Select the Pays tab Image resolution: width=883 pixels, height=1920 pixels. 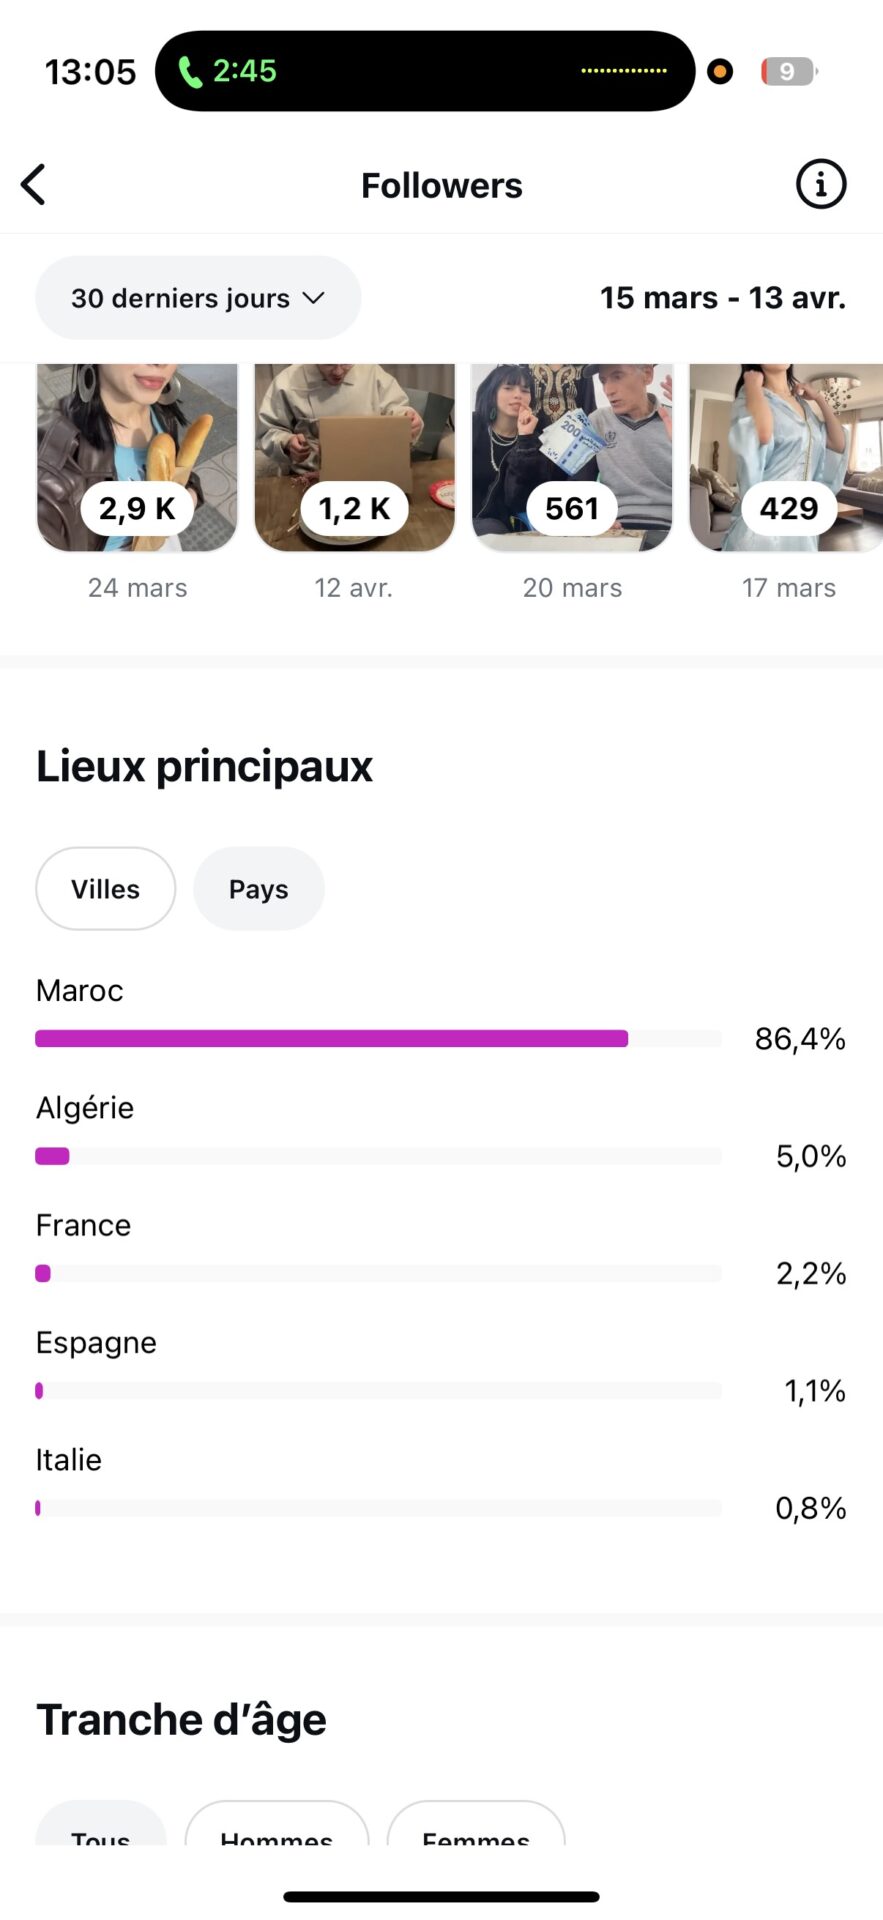[258, 889]
